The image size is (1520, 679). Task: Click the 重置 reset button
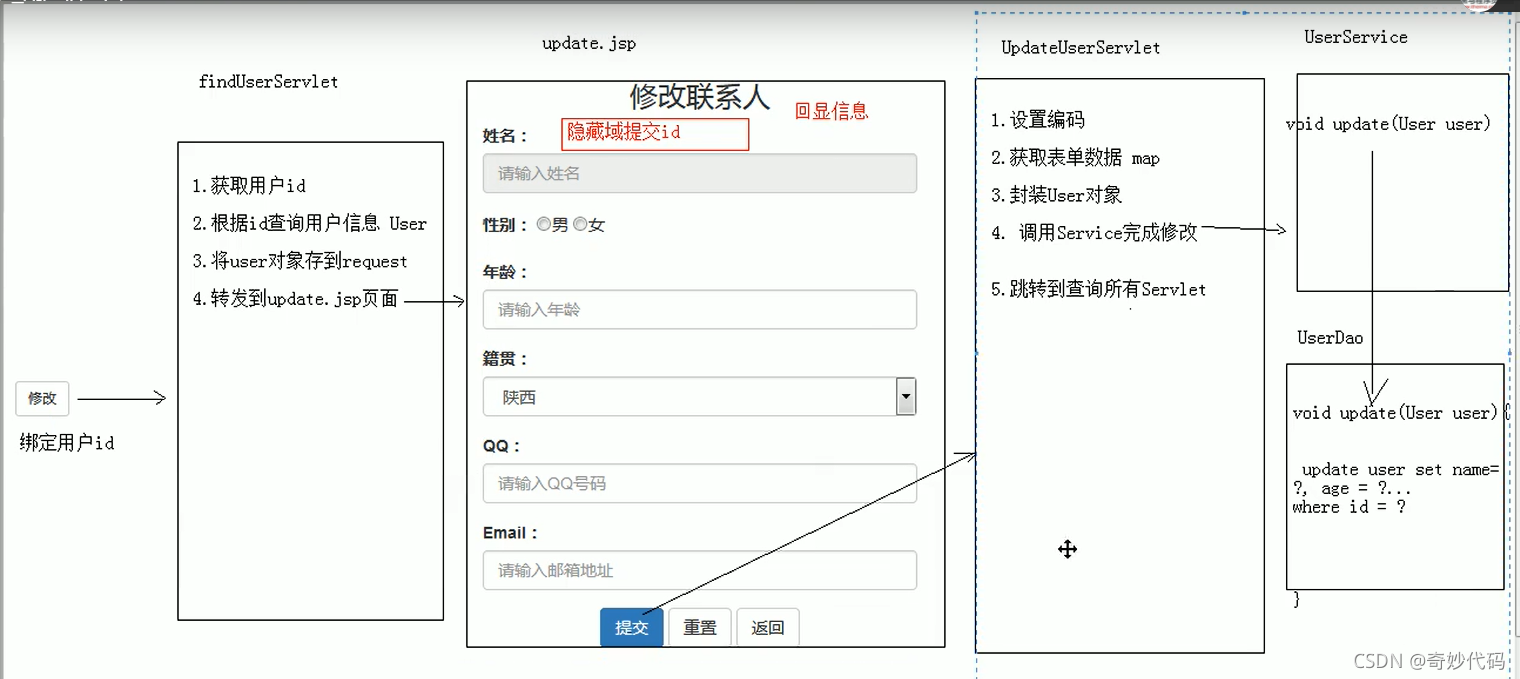point(700,627)
